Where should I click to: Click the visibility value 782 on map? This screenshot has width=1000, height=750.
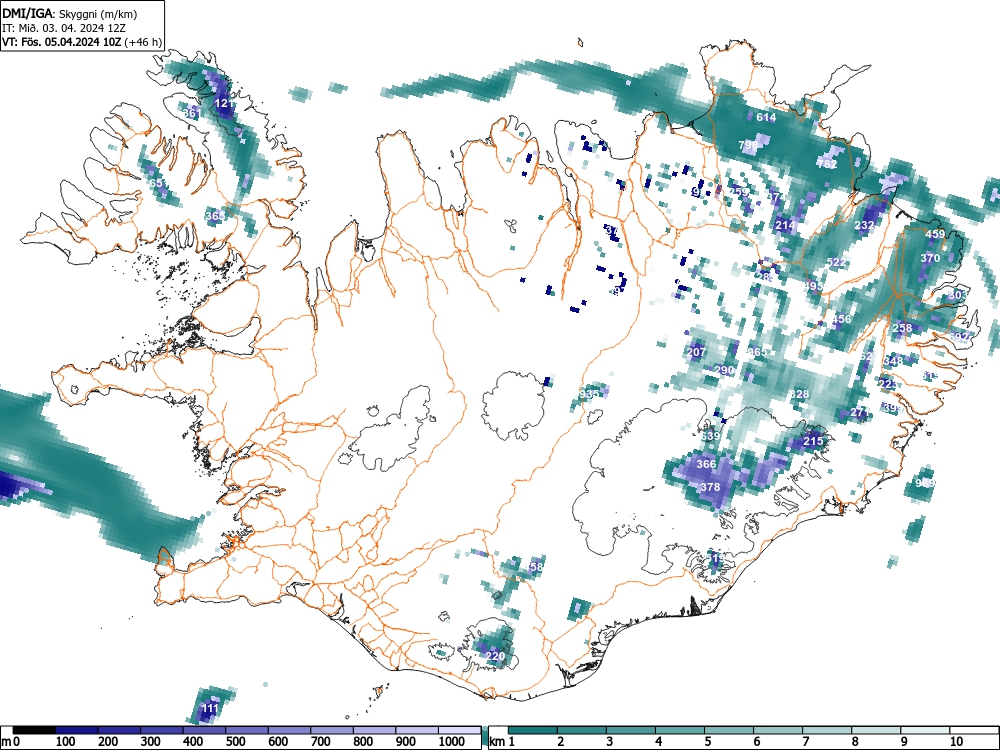827,164
